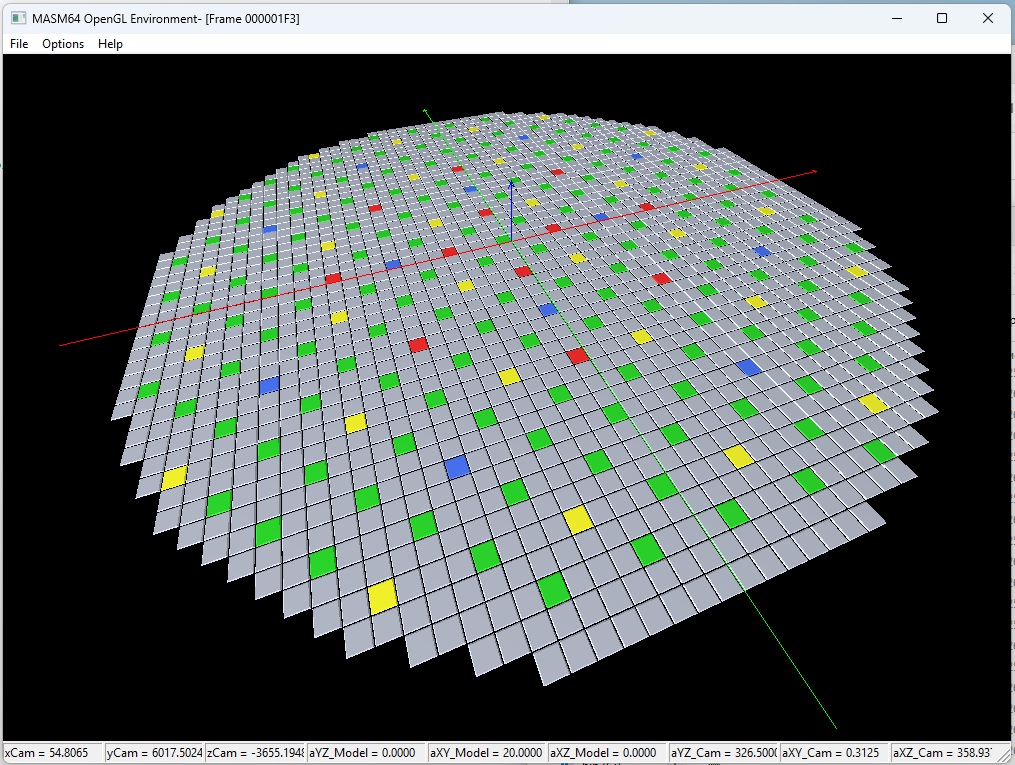
Task: Click the aYZ_Model status panel
Action: click(x=366, y=753)
